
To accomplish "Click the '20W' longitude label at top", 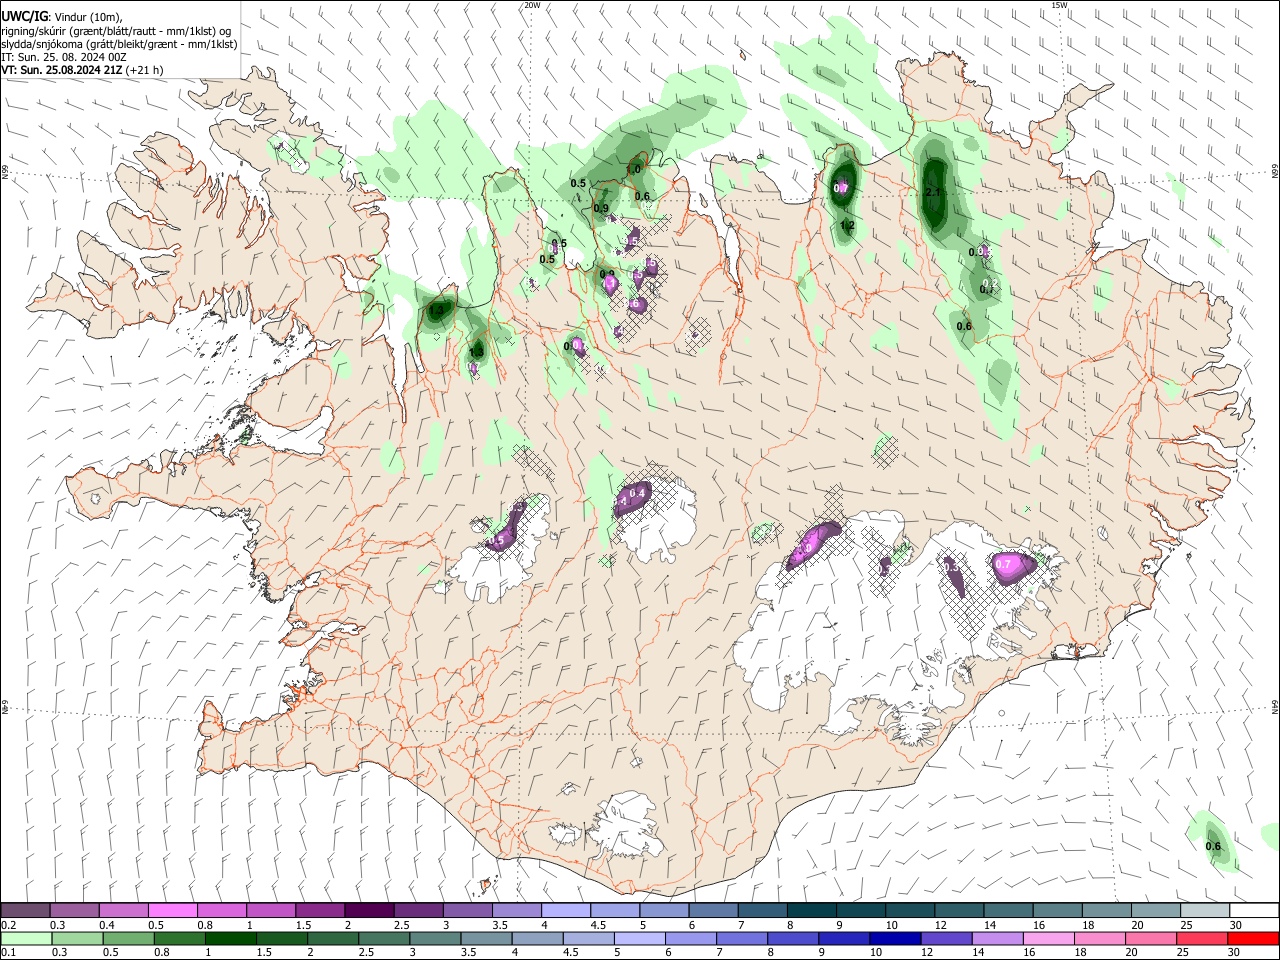I will [532, 5].
